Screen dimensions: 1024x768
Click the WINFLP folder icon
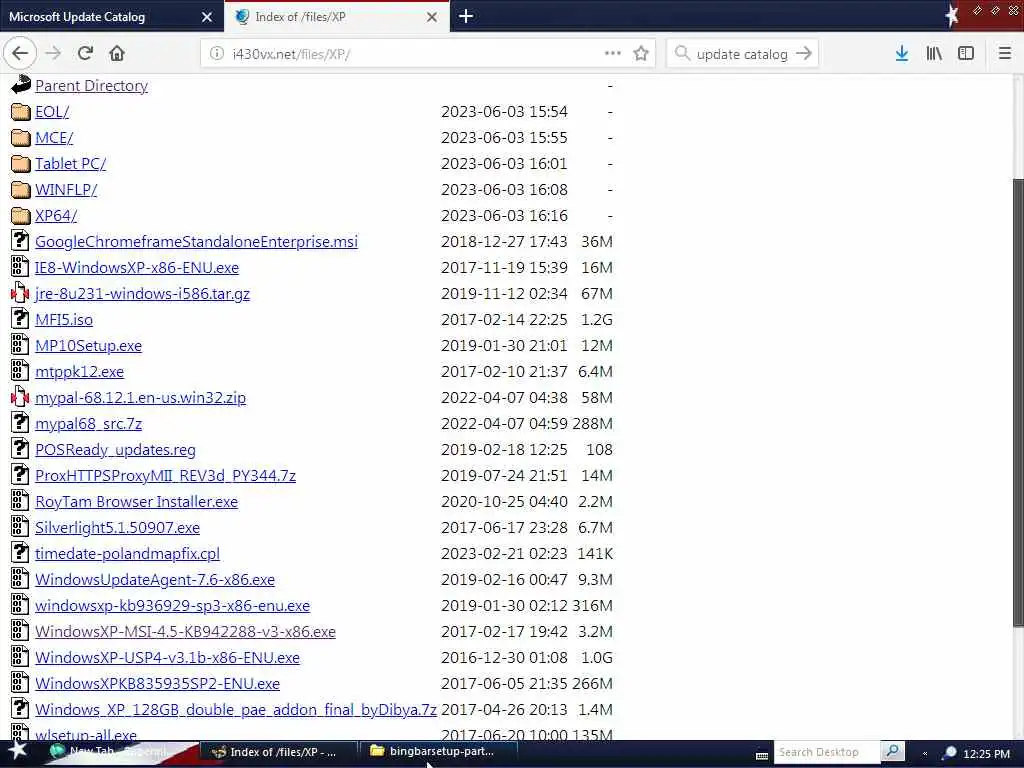tap(21, 189)
